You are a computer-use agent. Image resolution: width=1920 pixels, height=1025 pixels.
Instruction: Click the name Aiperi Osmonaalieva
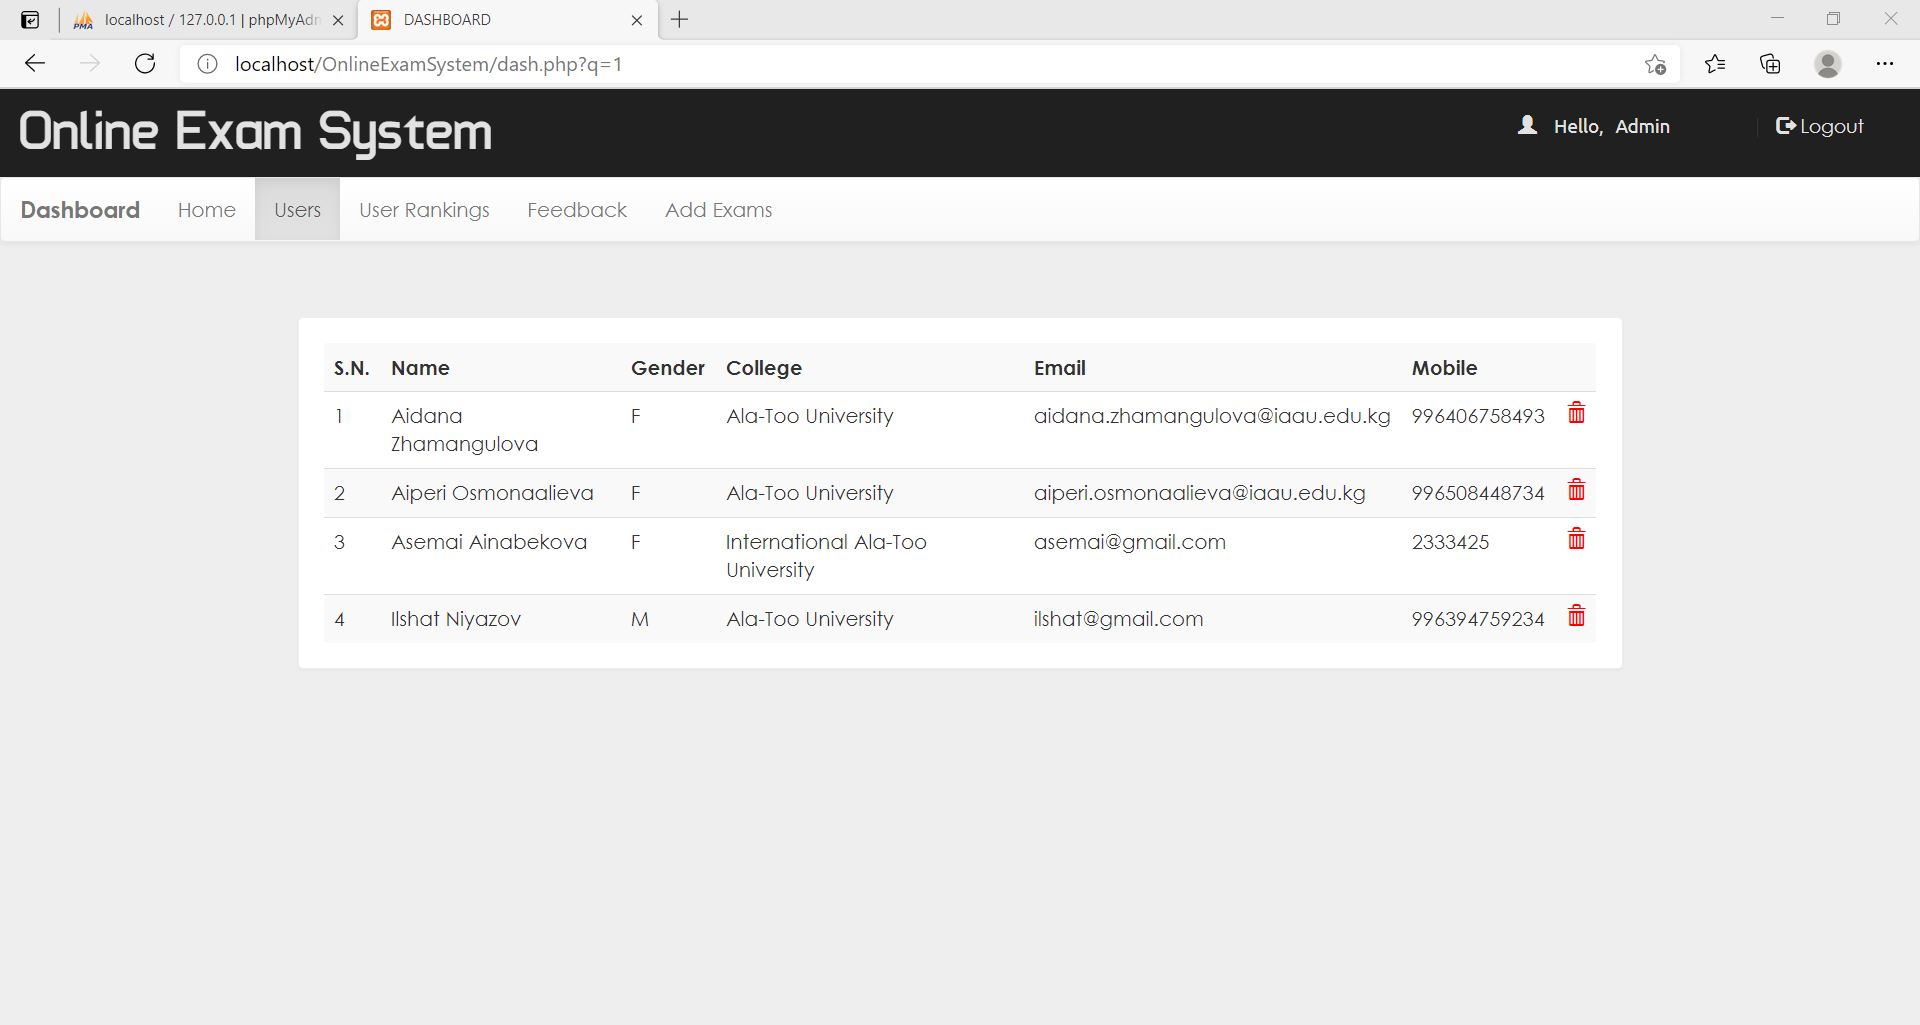tap(492, 493)
